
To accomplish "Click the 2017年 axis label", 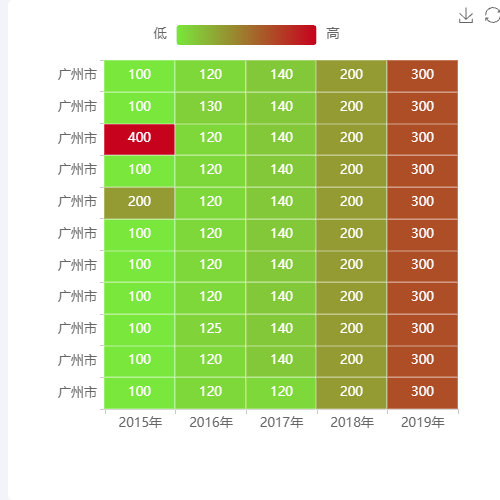I will pyautogui.click(x=282, y=422).
